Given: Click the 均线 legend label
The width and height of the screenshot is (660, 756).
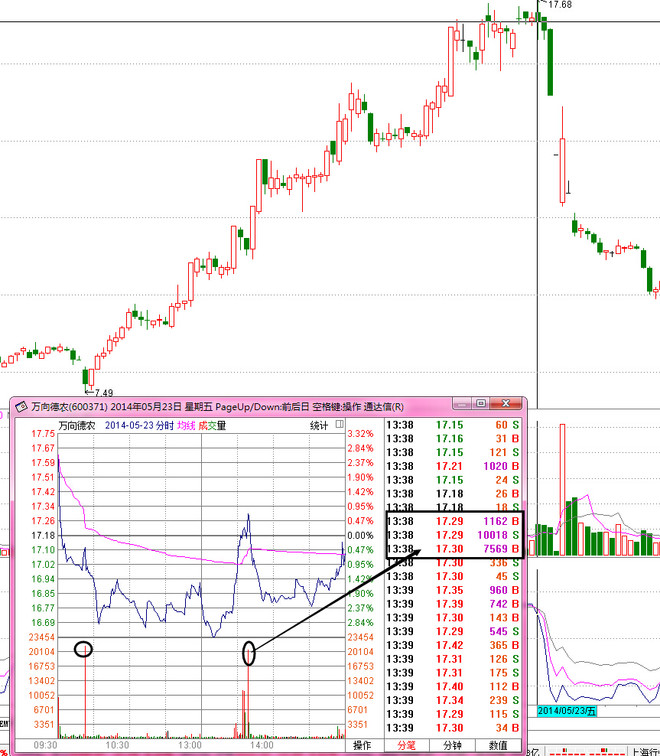Looking at the screenshot, I should pyautogui.click(x=186, y=425).
